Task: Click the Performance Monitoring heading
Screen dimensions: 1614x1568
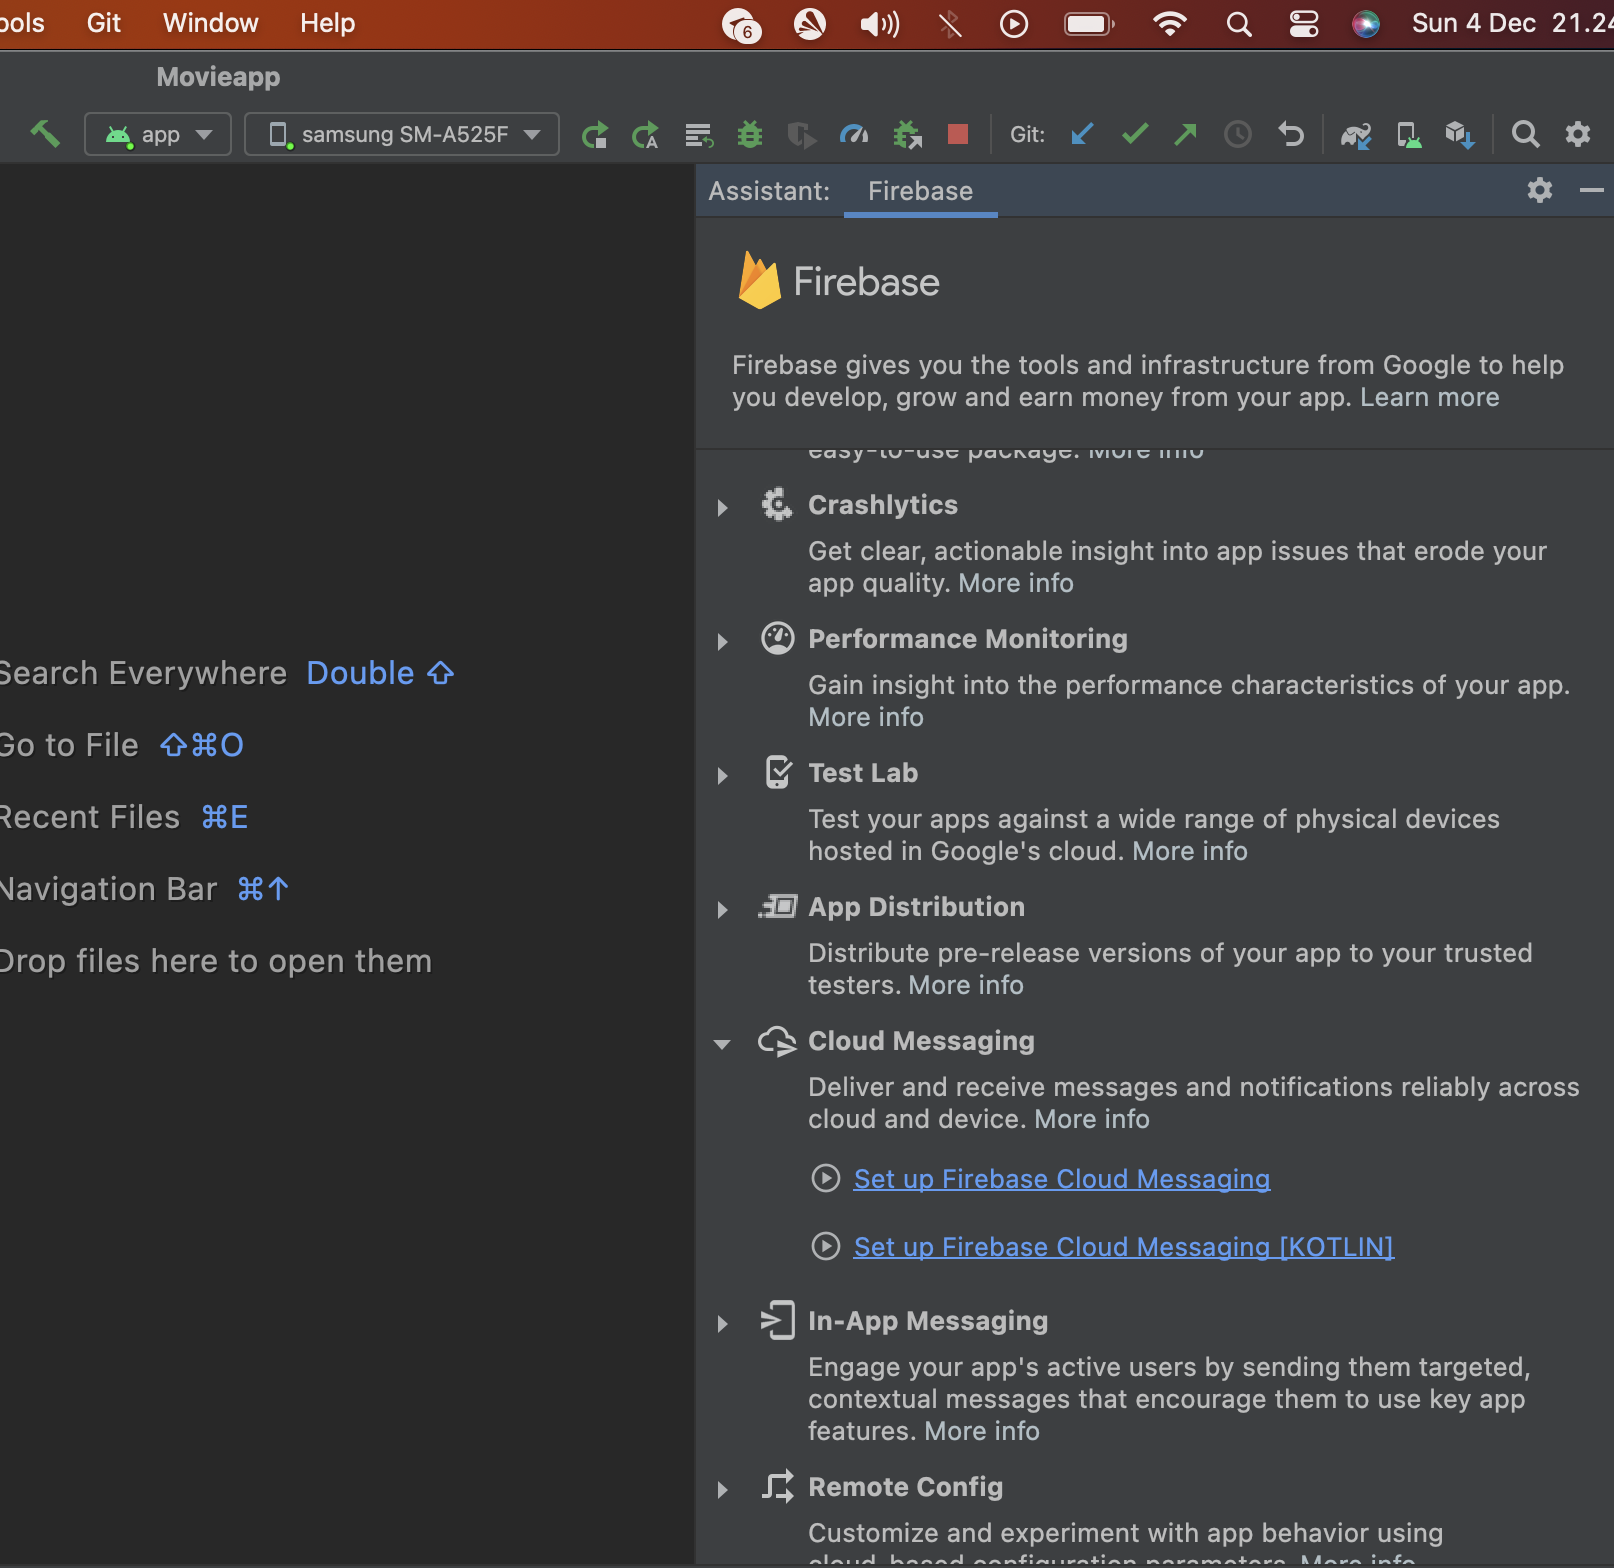Action: [x=968, y=639]
